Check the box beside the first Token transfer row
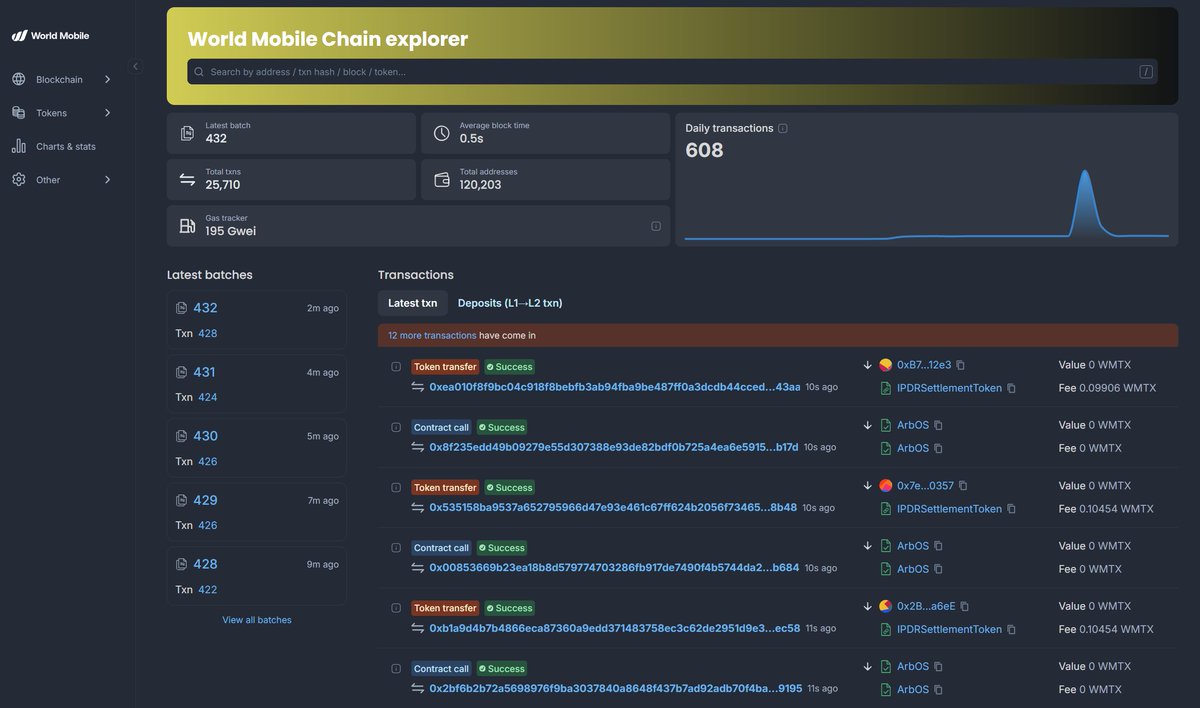Viewport: 1200px width, 708px height. coord(394,365)
